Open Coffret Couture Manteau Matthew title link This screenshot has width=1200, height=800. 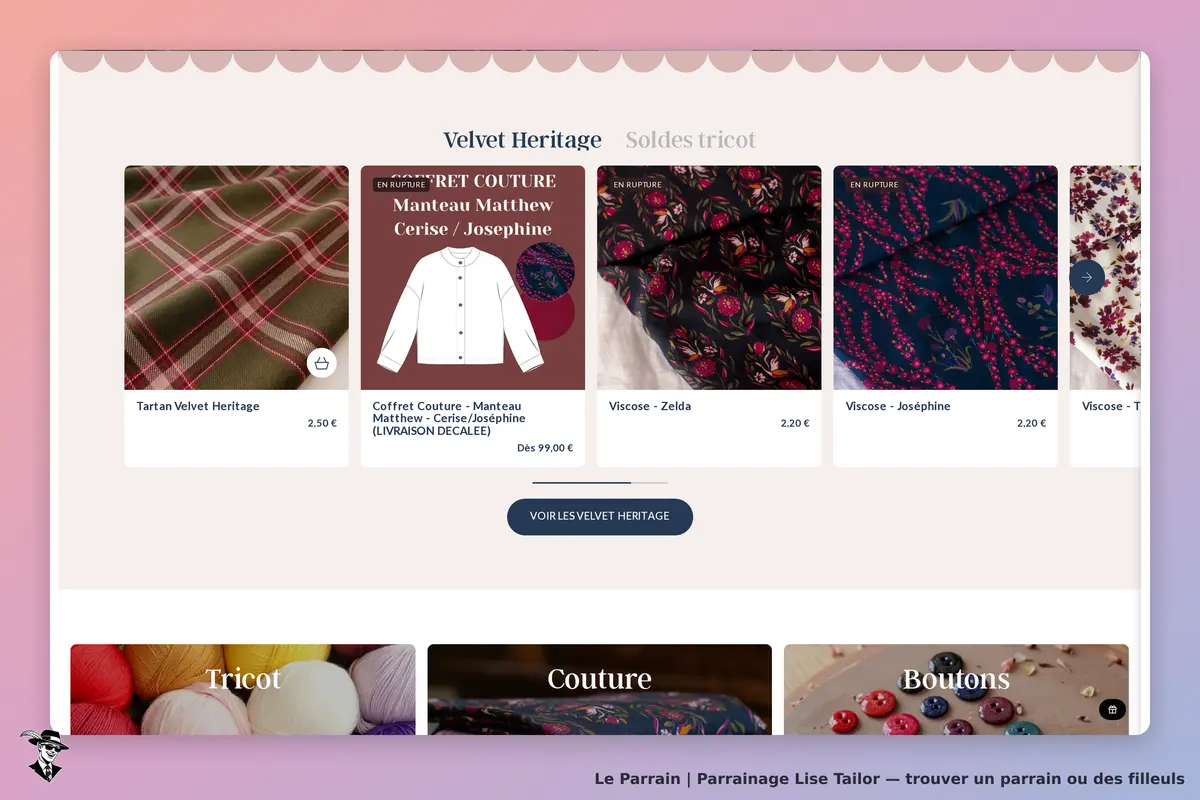tap(450, 419)
